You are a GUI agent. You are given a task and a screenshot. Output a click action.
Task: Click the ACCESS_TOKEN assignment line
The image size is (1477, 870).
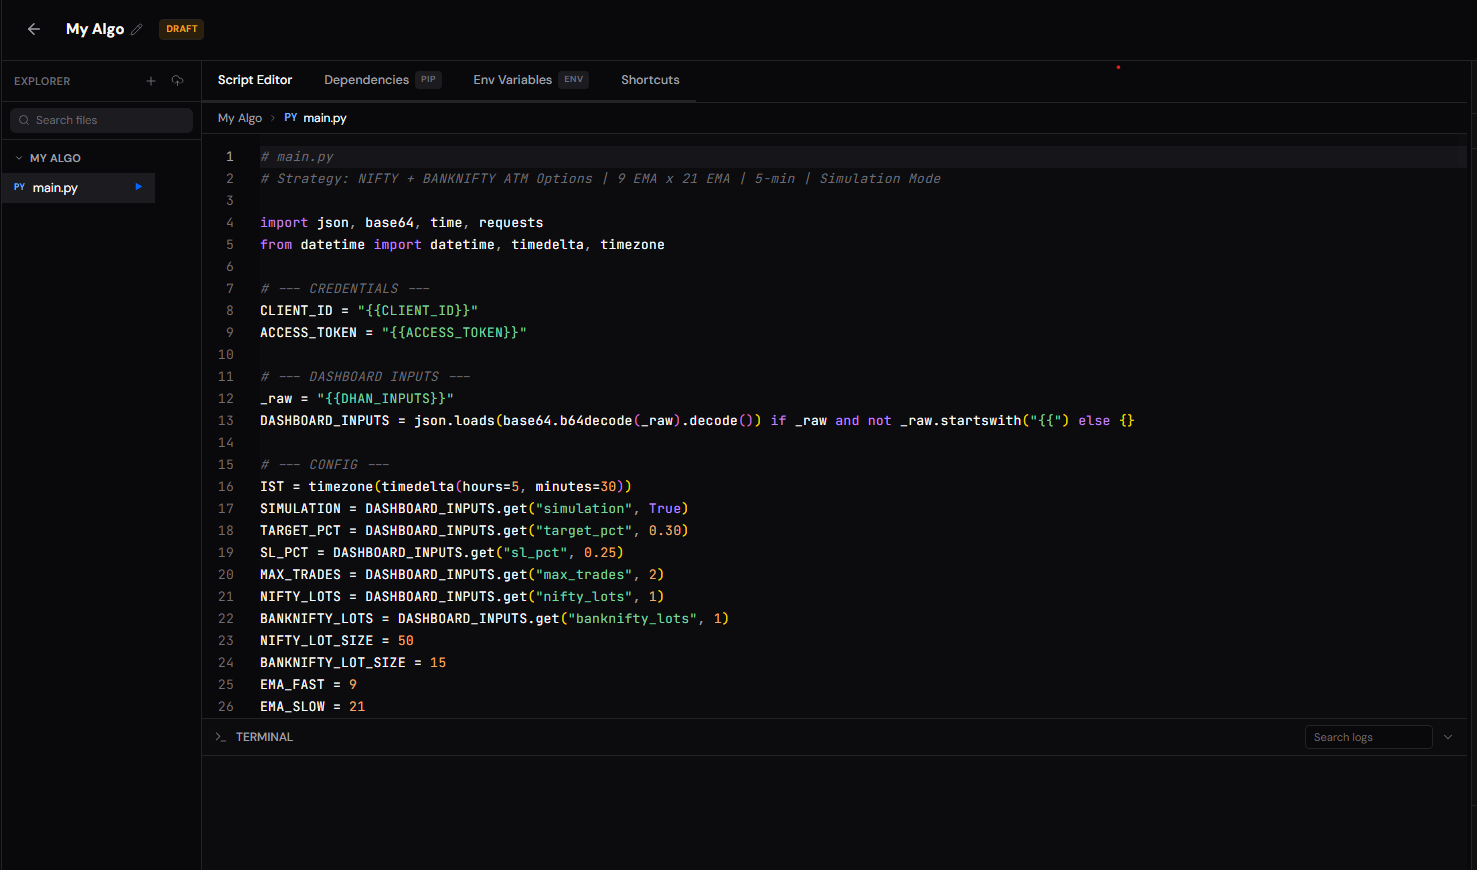tap(393, 333)
